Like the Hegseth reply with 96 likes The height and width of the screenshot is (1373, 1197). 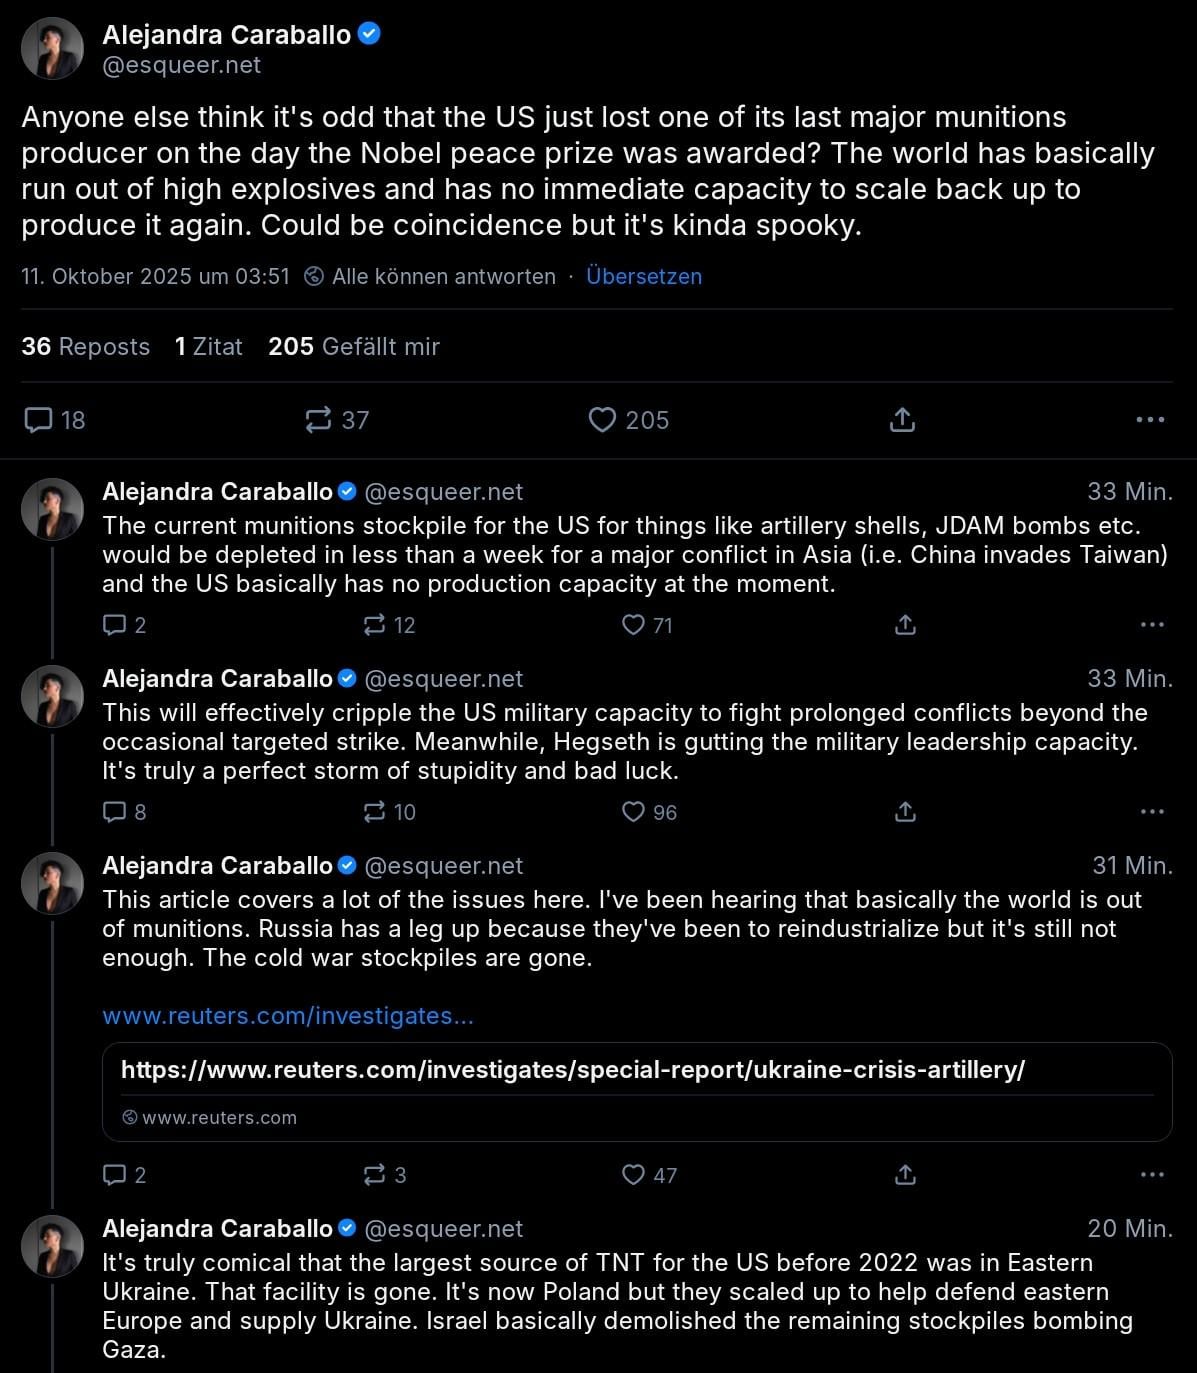click(x=634, y=812)
